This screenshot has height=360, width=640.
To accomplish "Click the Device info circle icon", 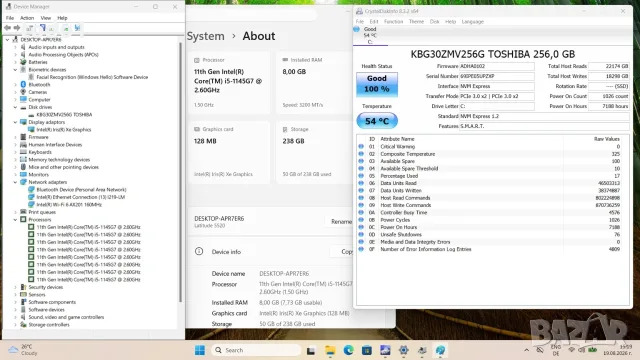I will coord(199,251).
